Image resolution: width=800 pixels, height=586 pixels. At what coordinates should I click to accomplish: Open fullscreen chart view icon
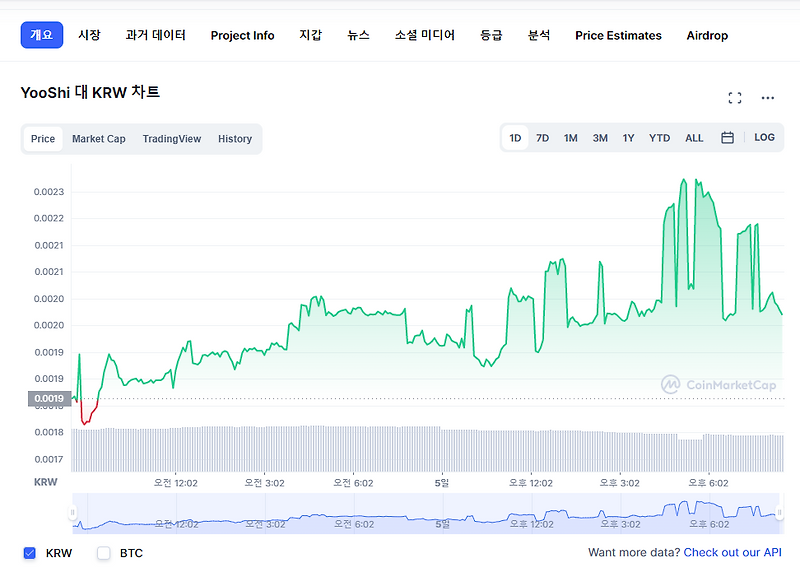(x=735, y=98)
